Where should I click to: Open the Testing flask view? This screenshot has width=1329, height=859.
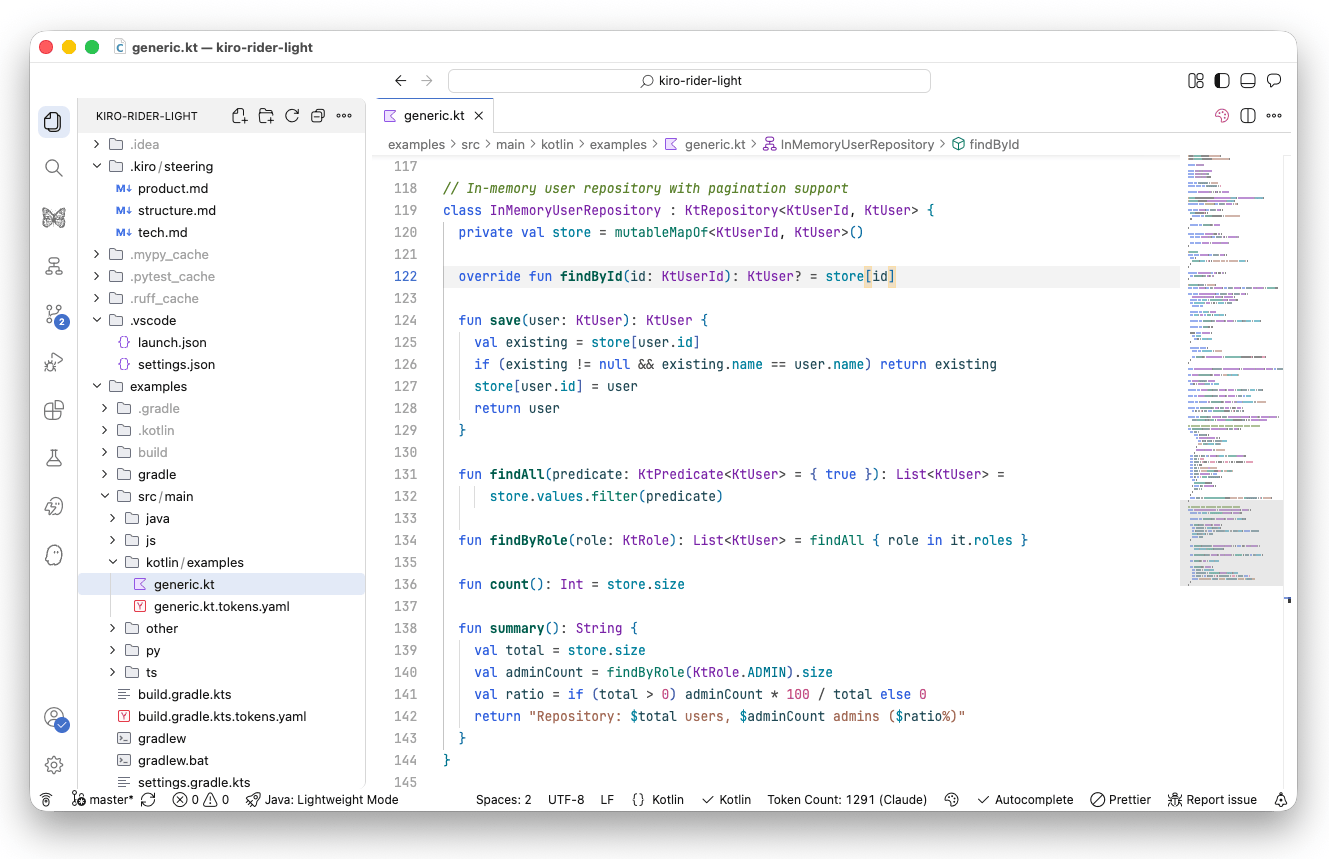click(x=54, y=458)
